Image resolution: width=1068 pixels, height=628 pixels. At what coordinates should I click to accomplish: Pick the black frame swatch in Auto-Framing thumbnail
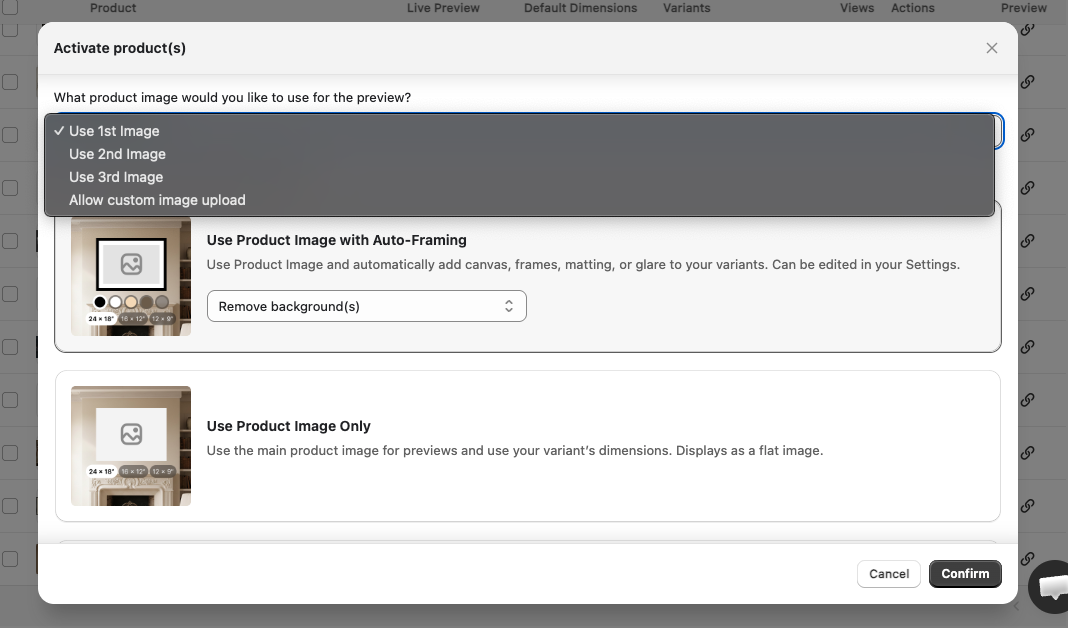(x=100, y=302)
